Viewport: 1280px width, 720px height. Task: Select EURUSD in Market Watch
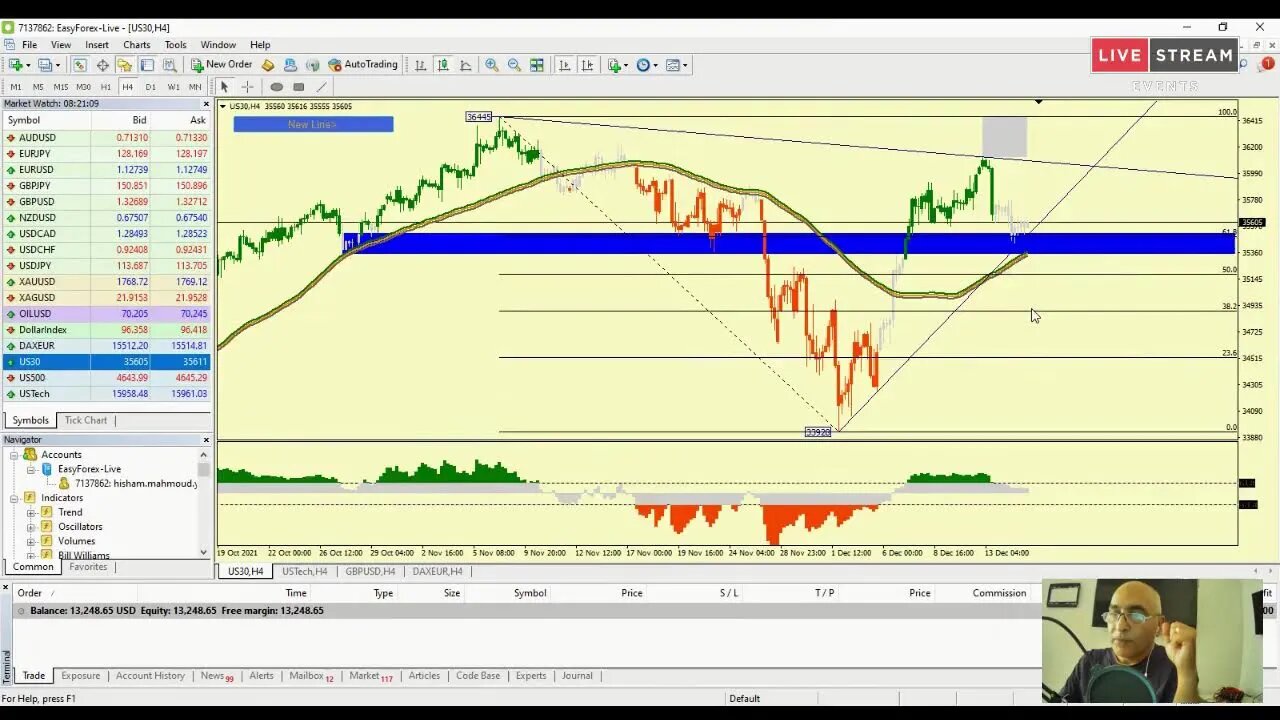[x=106, y=170]
